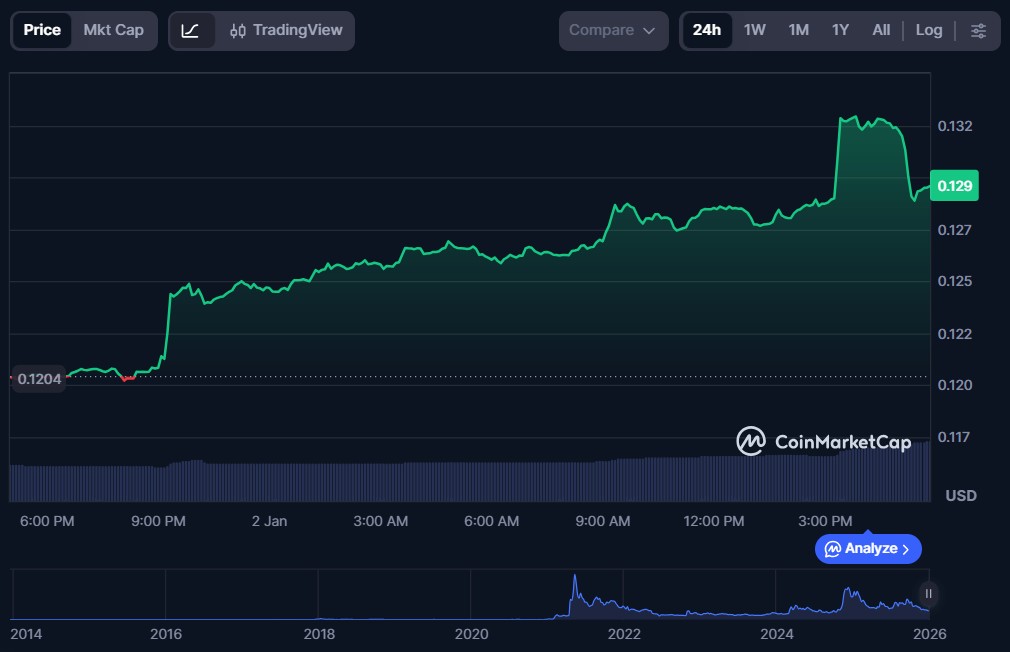This screenshot has height=652, width=1010.
Task: Toggle Price view
Action: click(x=42, y=30)
